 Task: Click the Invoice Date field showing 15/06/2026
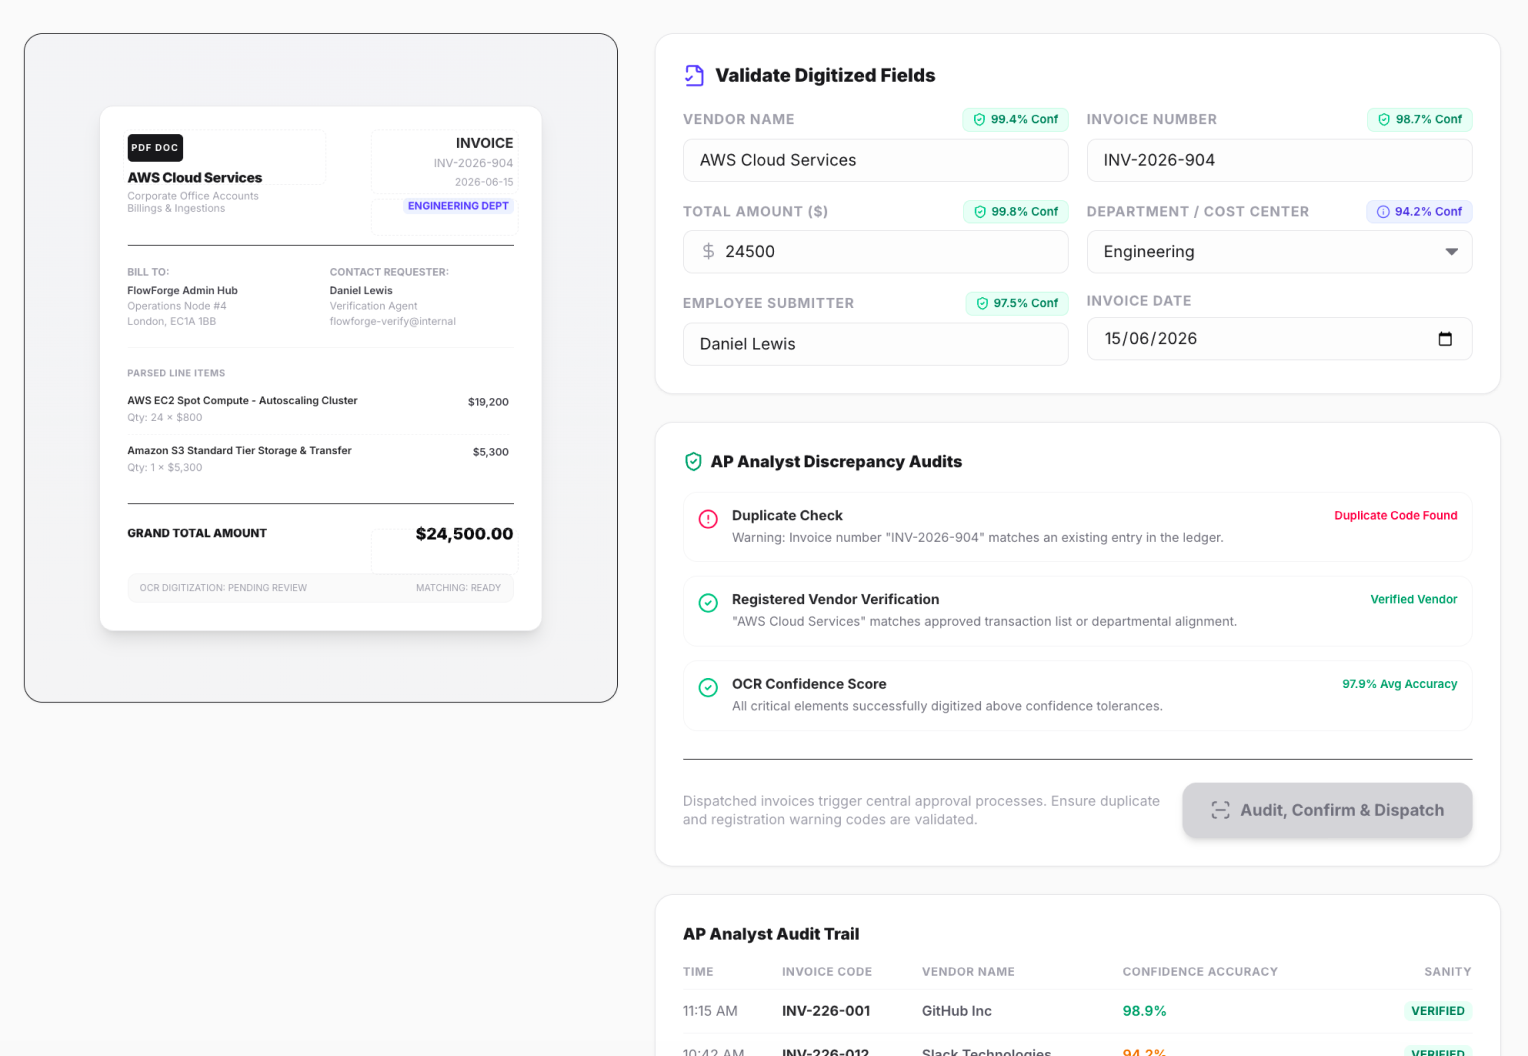point(1279,339)
